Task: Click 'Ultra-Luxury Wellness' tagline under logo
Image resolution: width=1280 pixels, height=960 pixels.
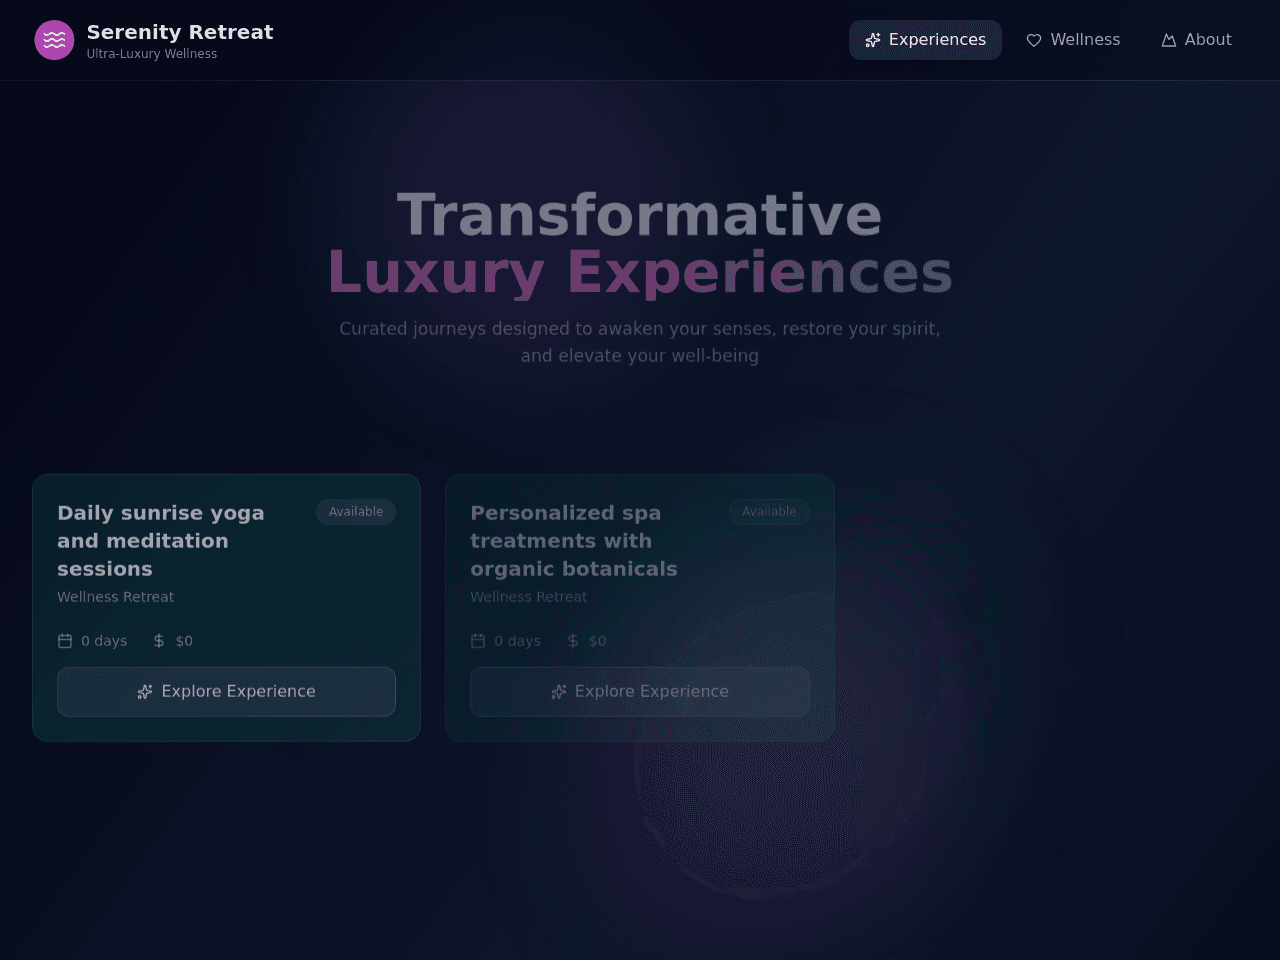Action: click(152, 54)
